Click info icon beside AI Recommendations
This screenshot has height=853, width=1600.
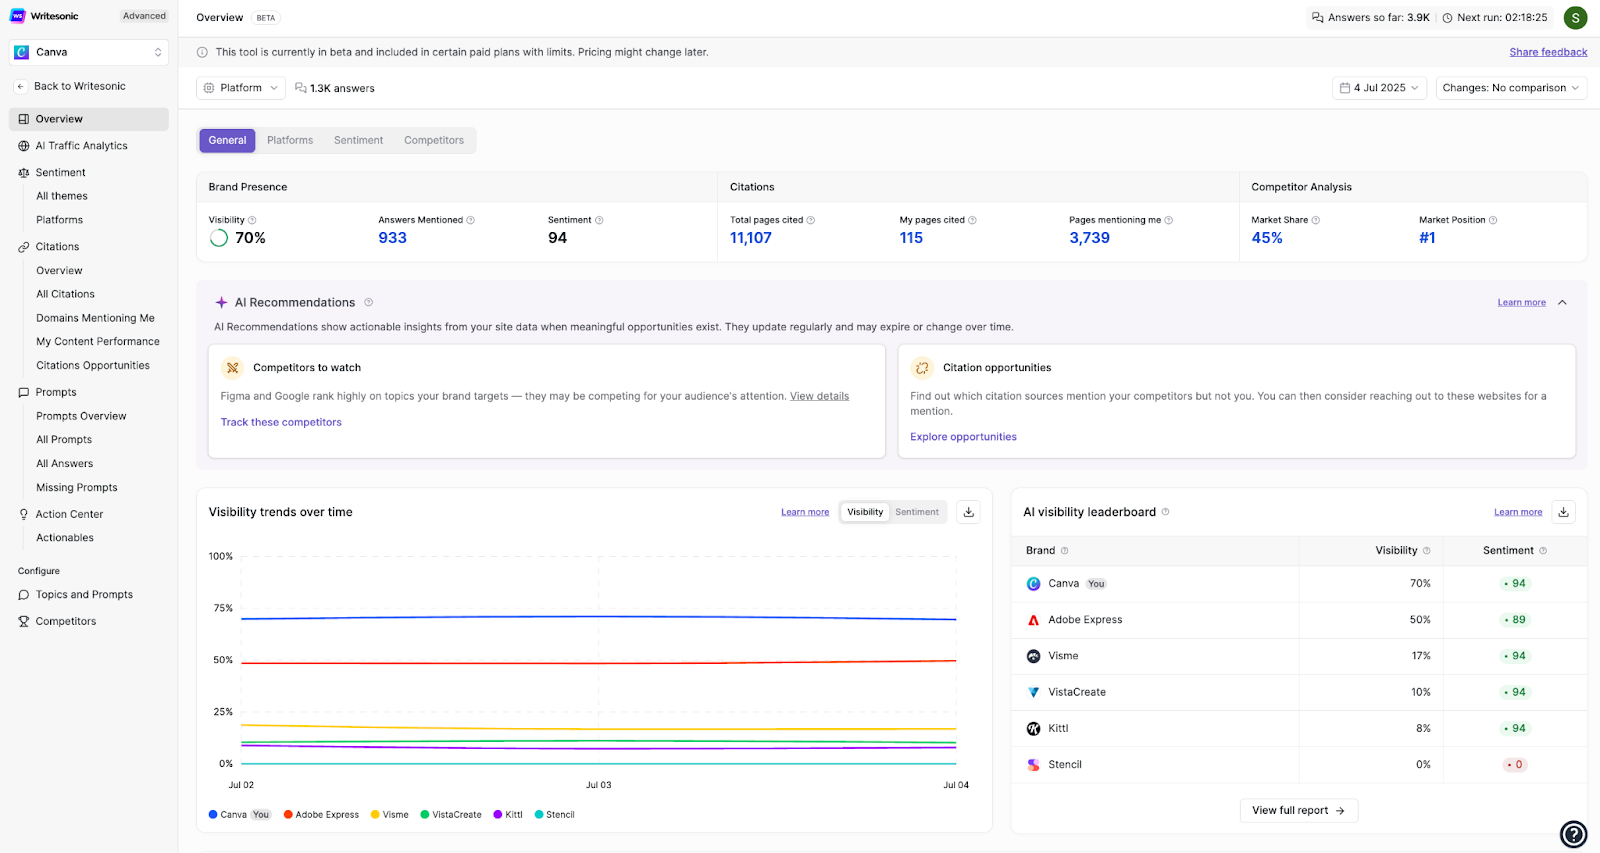368,303
